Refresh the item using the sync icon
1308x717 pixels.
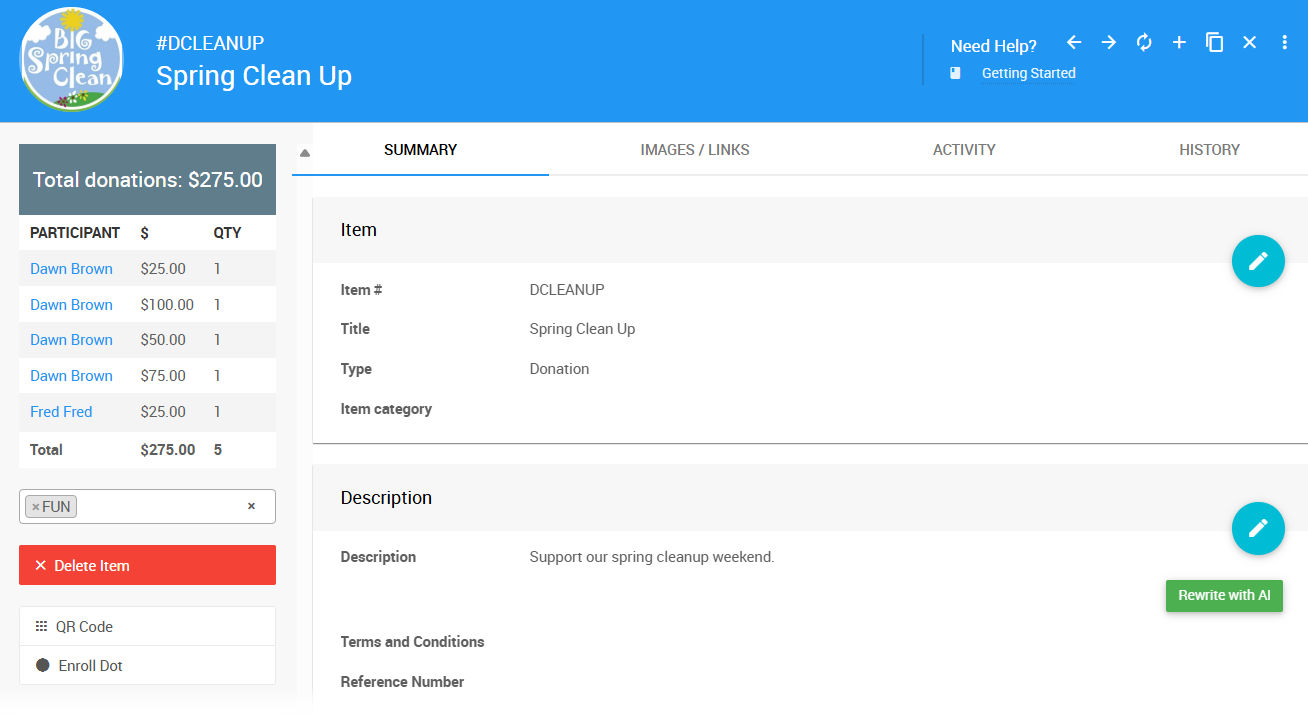pos(1144,42)
